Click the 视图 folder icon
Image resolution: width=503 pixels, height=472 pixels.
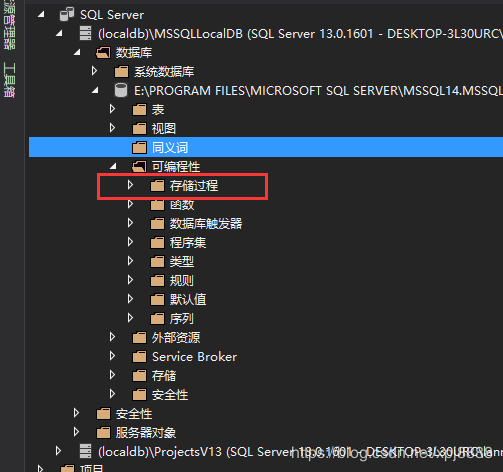(139, 128)
